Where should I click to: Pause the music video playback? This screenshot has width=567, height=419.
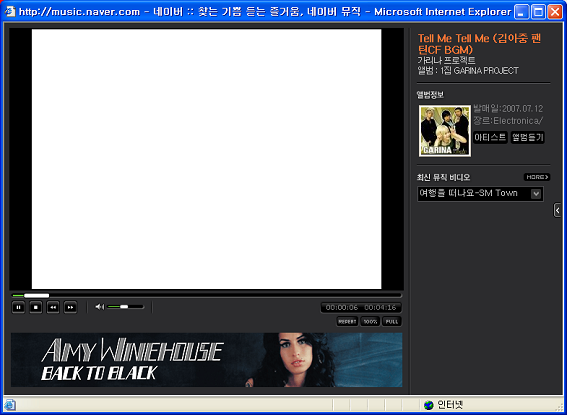pyautogui.click(x=18, y=307)
